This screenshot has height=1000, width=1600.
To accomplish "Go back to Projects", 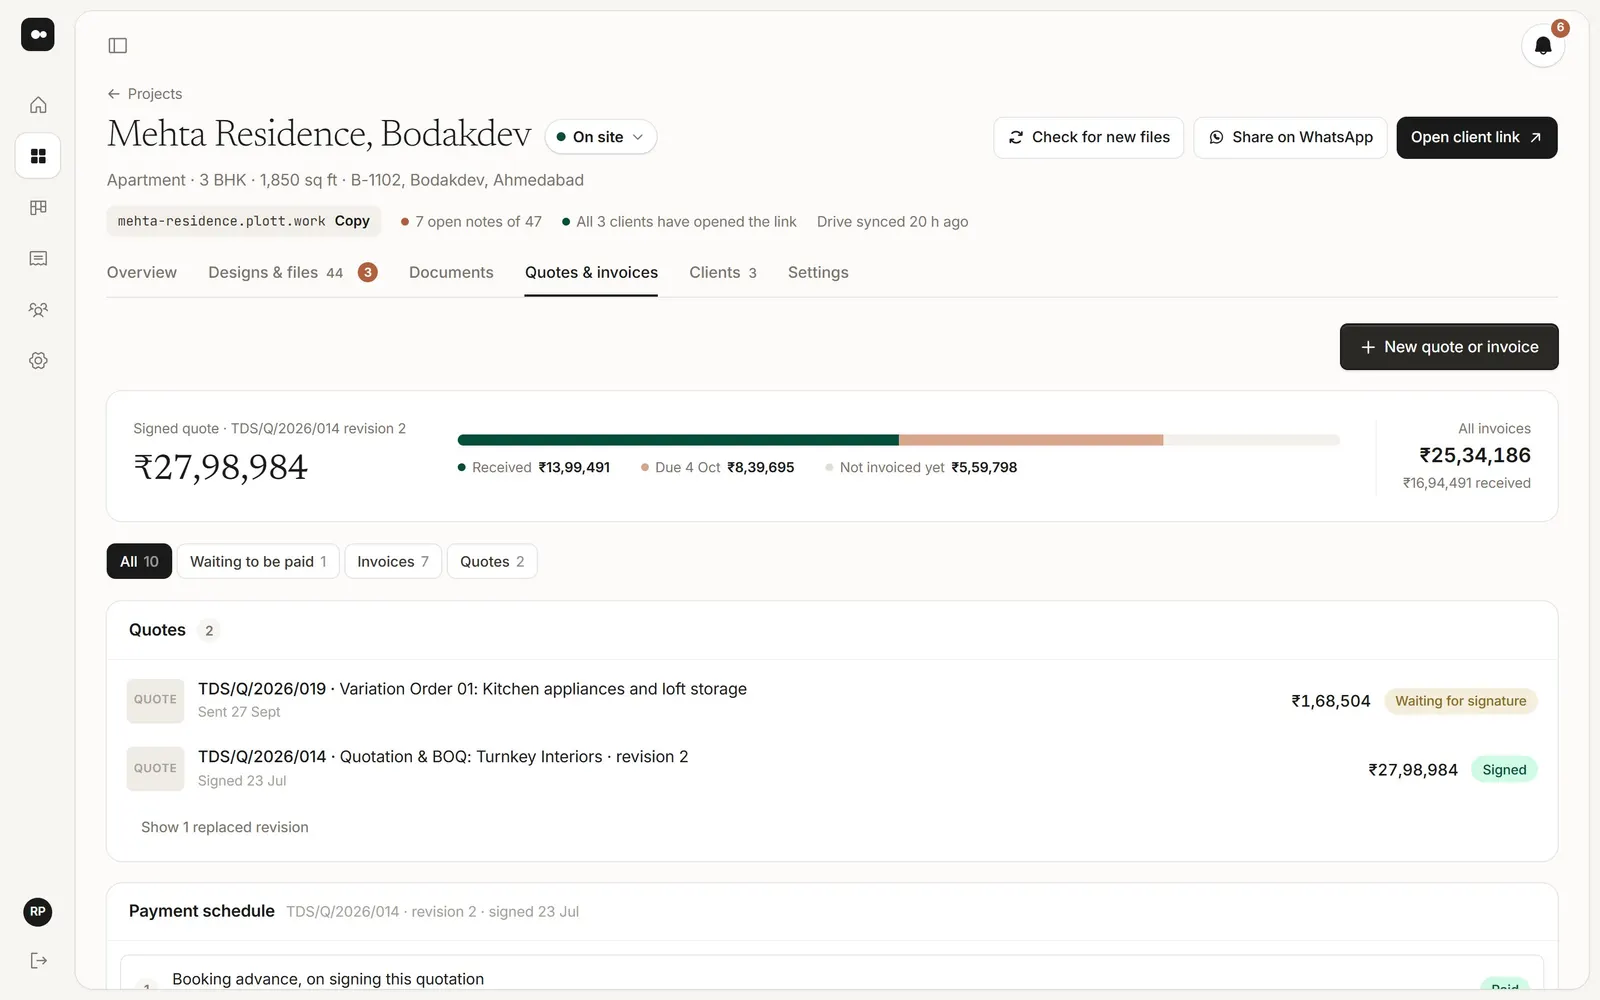I will click(x=145, y=94).
